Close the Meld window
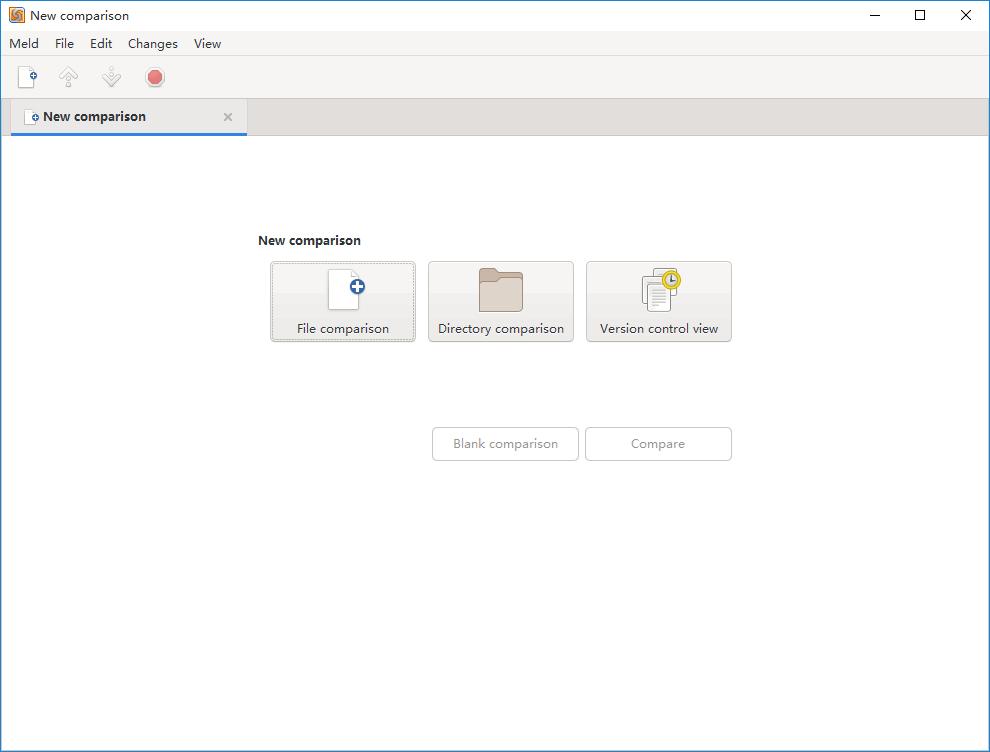This screenshot has height=752, width=990. pos(965,15)
